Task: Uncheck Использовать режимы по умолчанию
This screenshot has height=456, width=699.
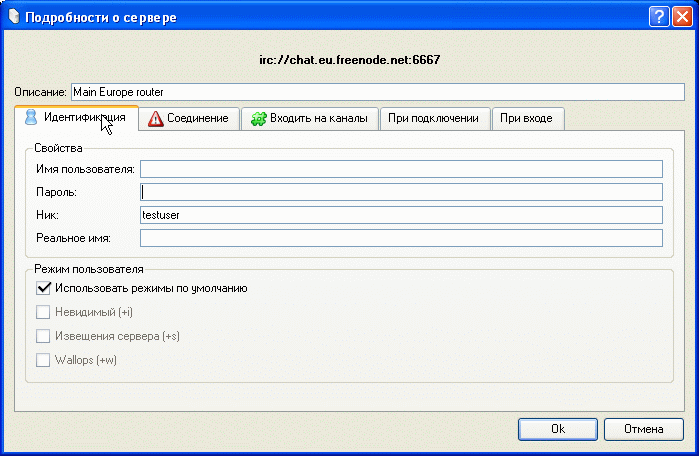Action: click(43, 288)
